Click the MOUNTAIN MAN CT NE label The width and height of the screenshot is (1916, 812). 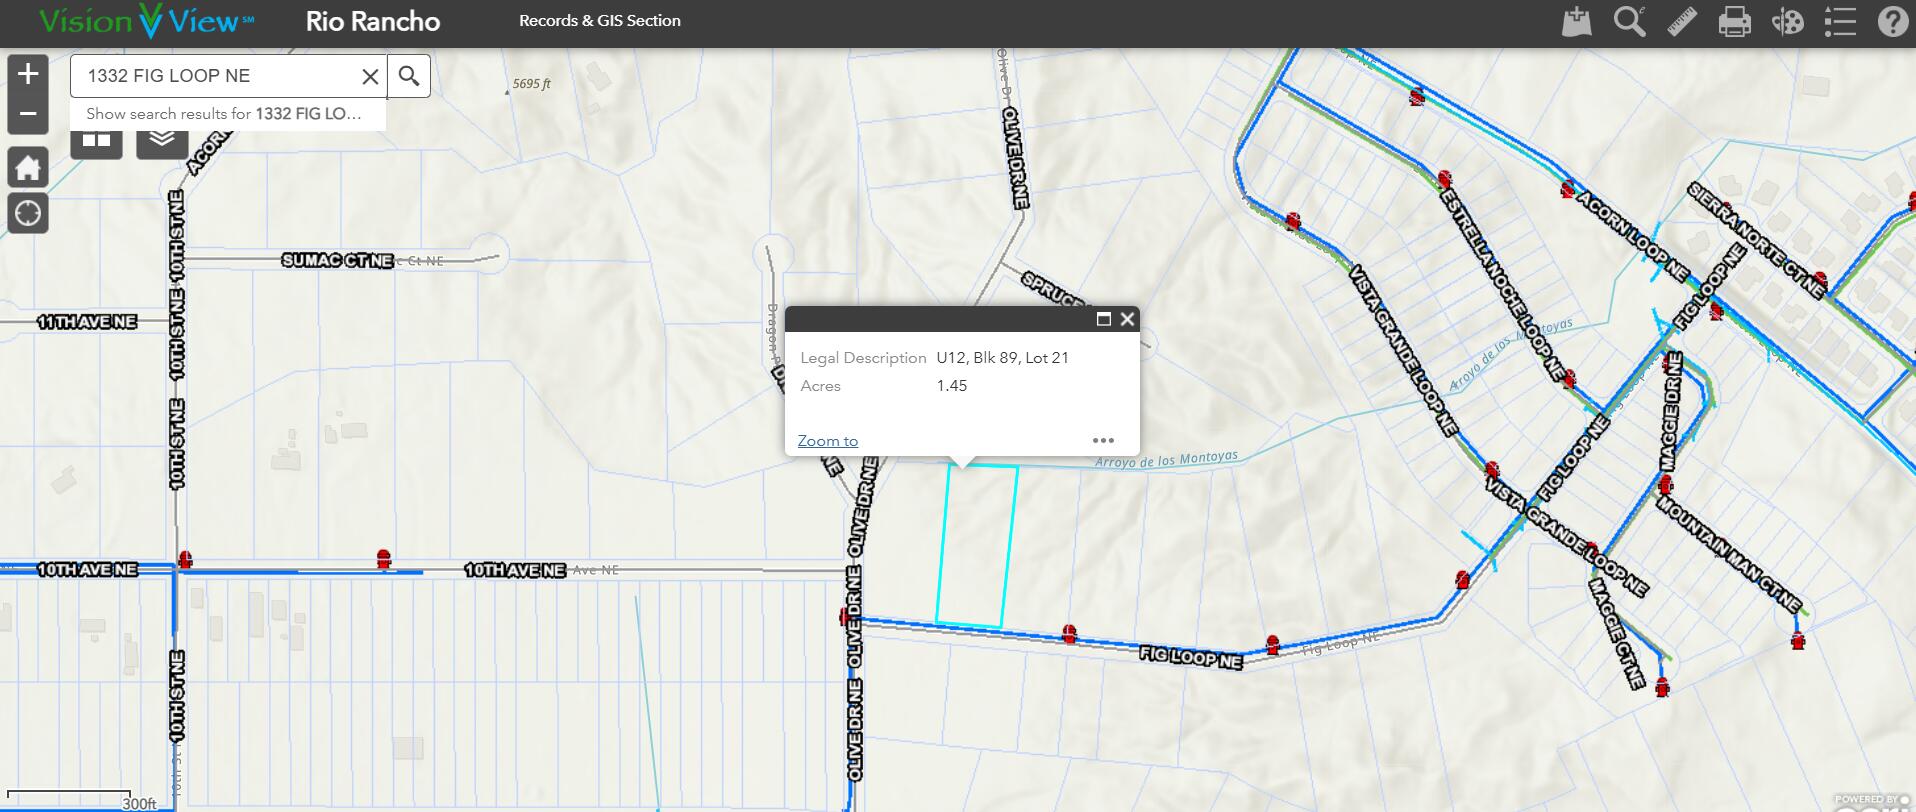(x=1729, y=554)
